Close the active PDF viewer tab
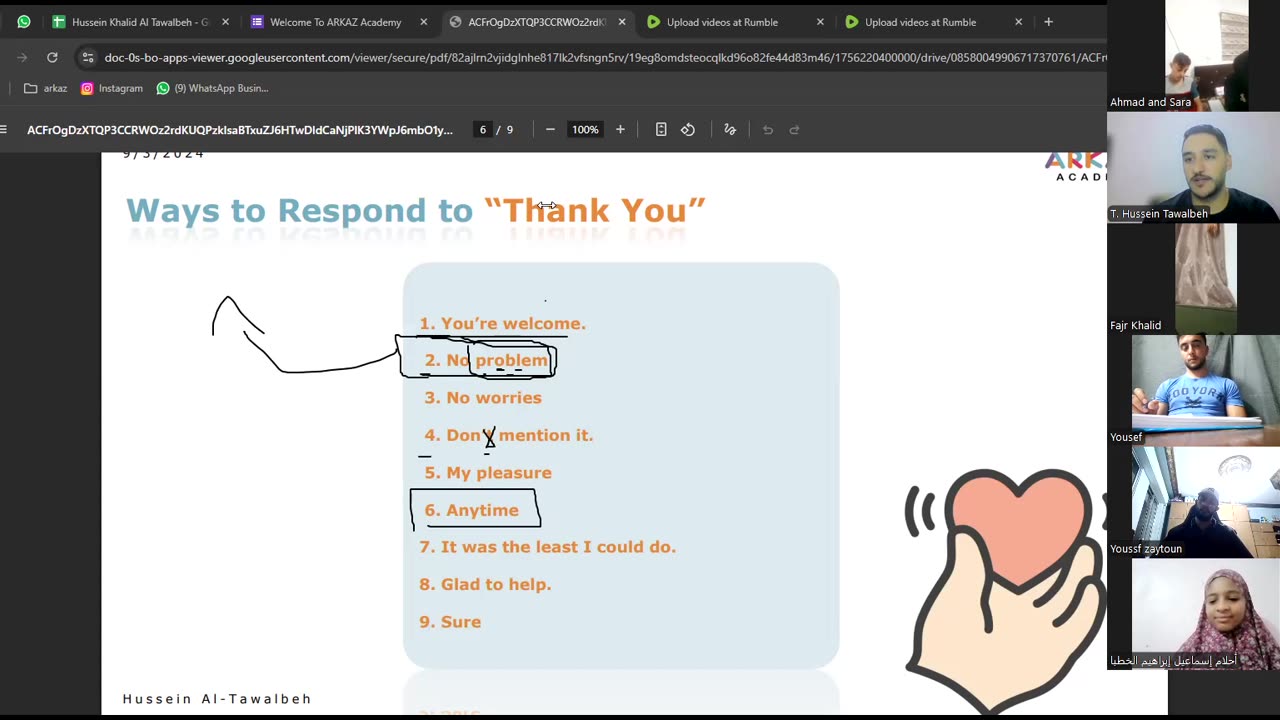Screen dimensions: 1280x720 click(x=621, y=22)
